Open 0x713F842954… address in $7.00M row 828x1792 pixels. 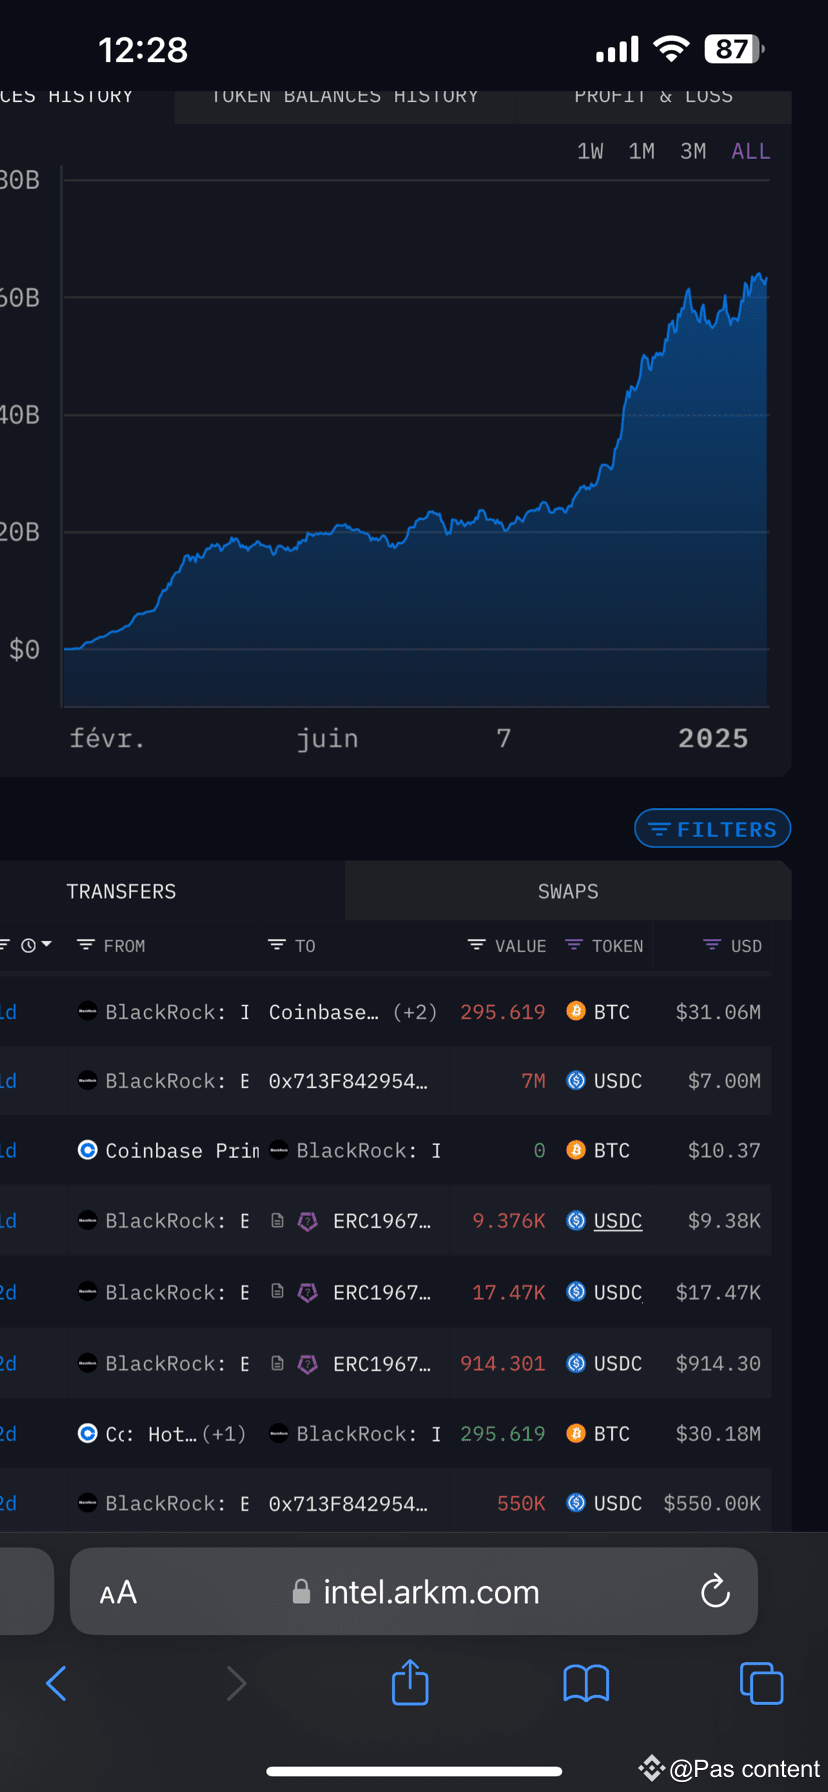(348, 1081)
